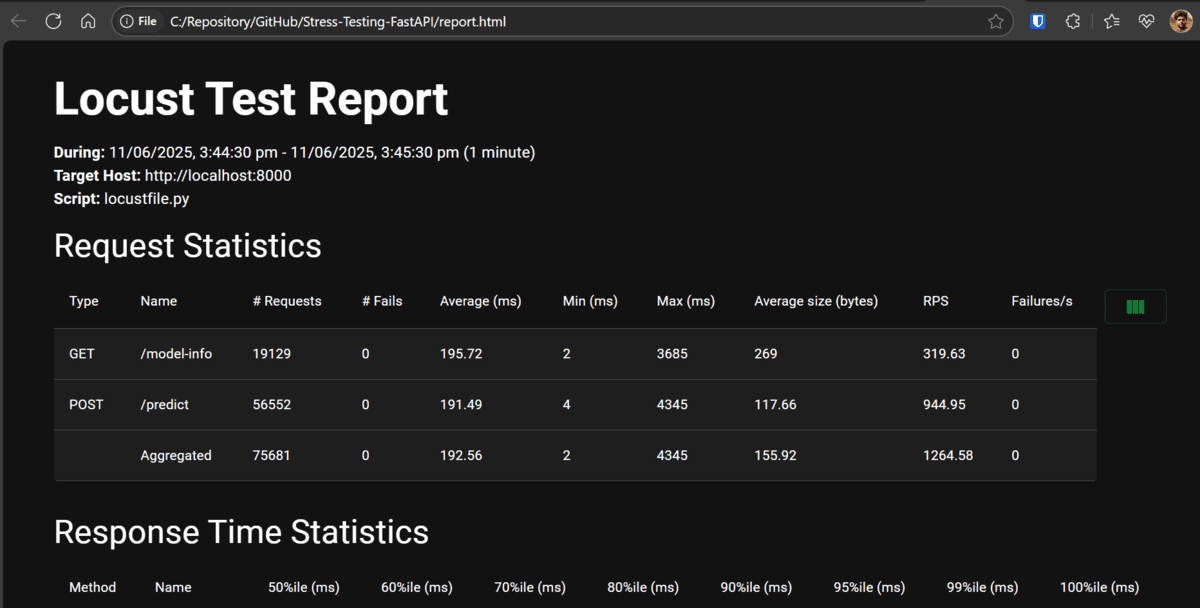Sort by the Max (ms) header
The width and height of the screenshot is (1200, 608).
point(686,301)
